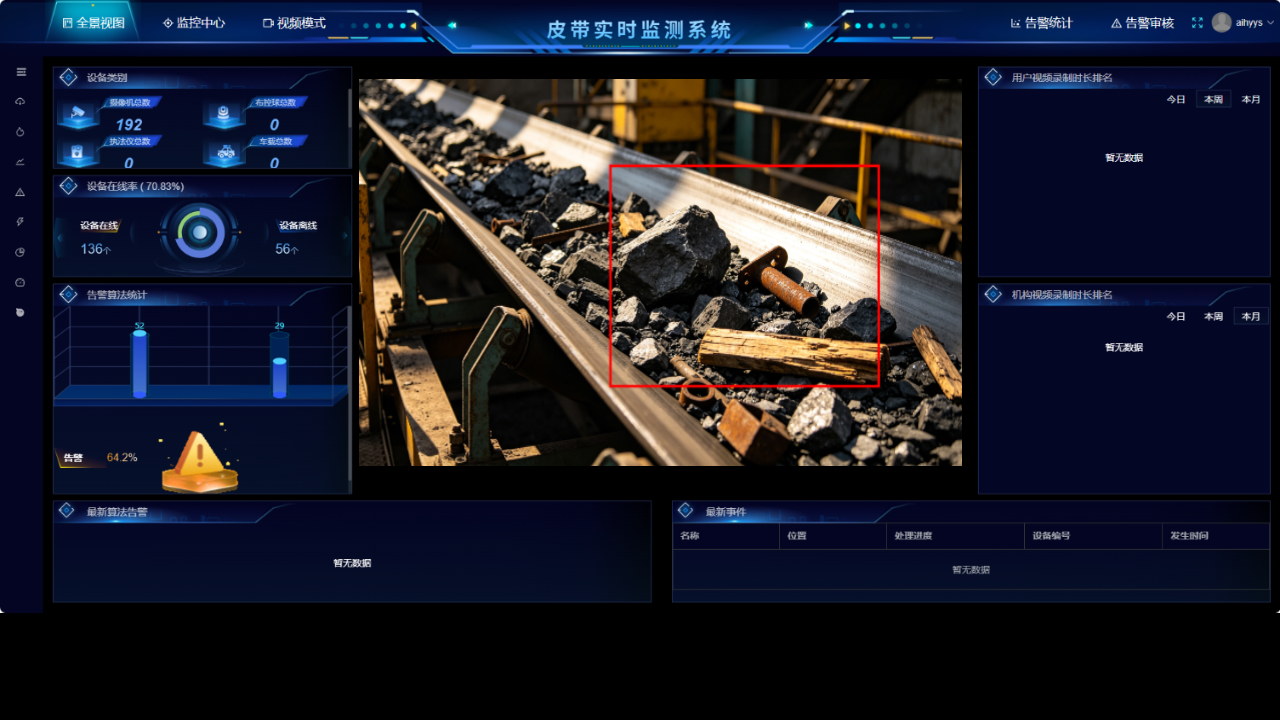
Task: Click the conveyor belt video feed
Action: (660, 272)
